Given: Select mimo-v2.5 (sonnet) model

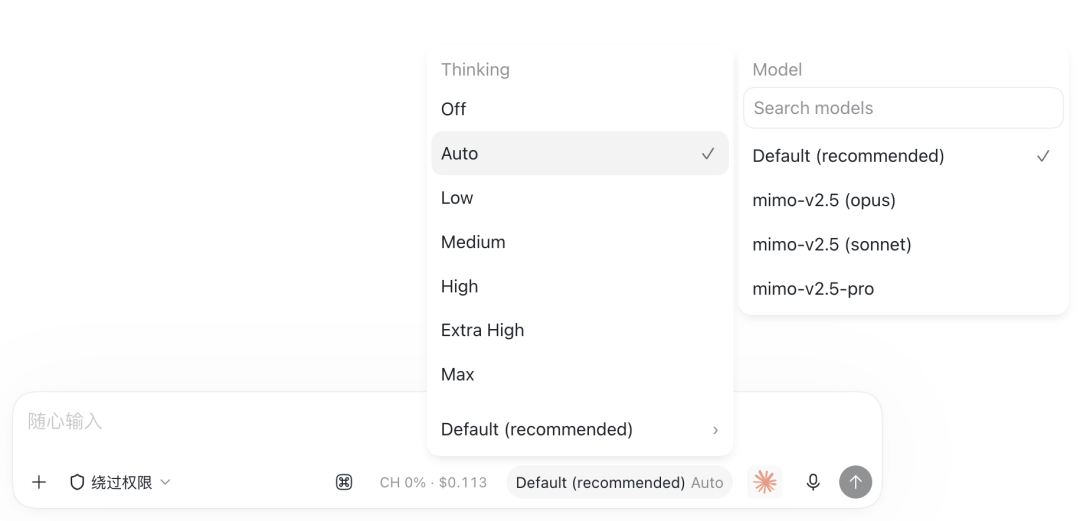Looking at the screenshot, I should click(903, 245).
